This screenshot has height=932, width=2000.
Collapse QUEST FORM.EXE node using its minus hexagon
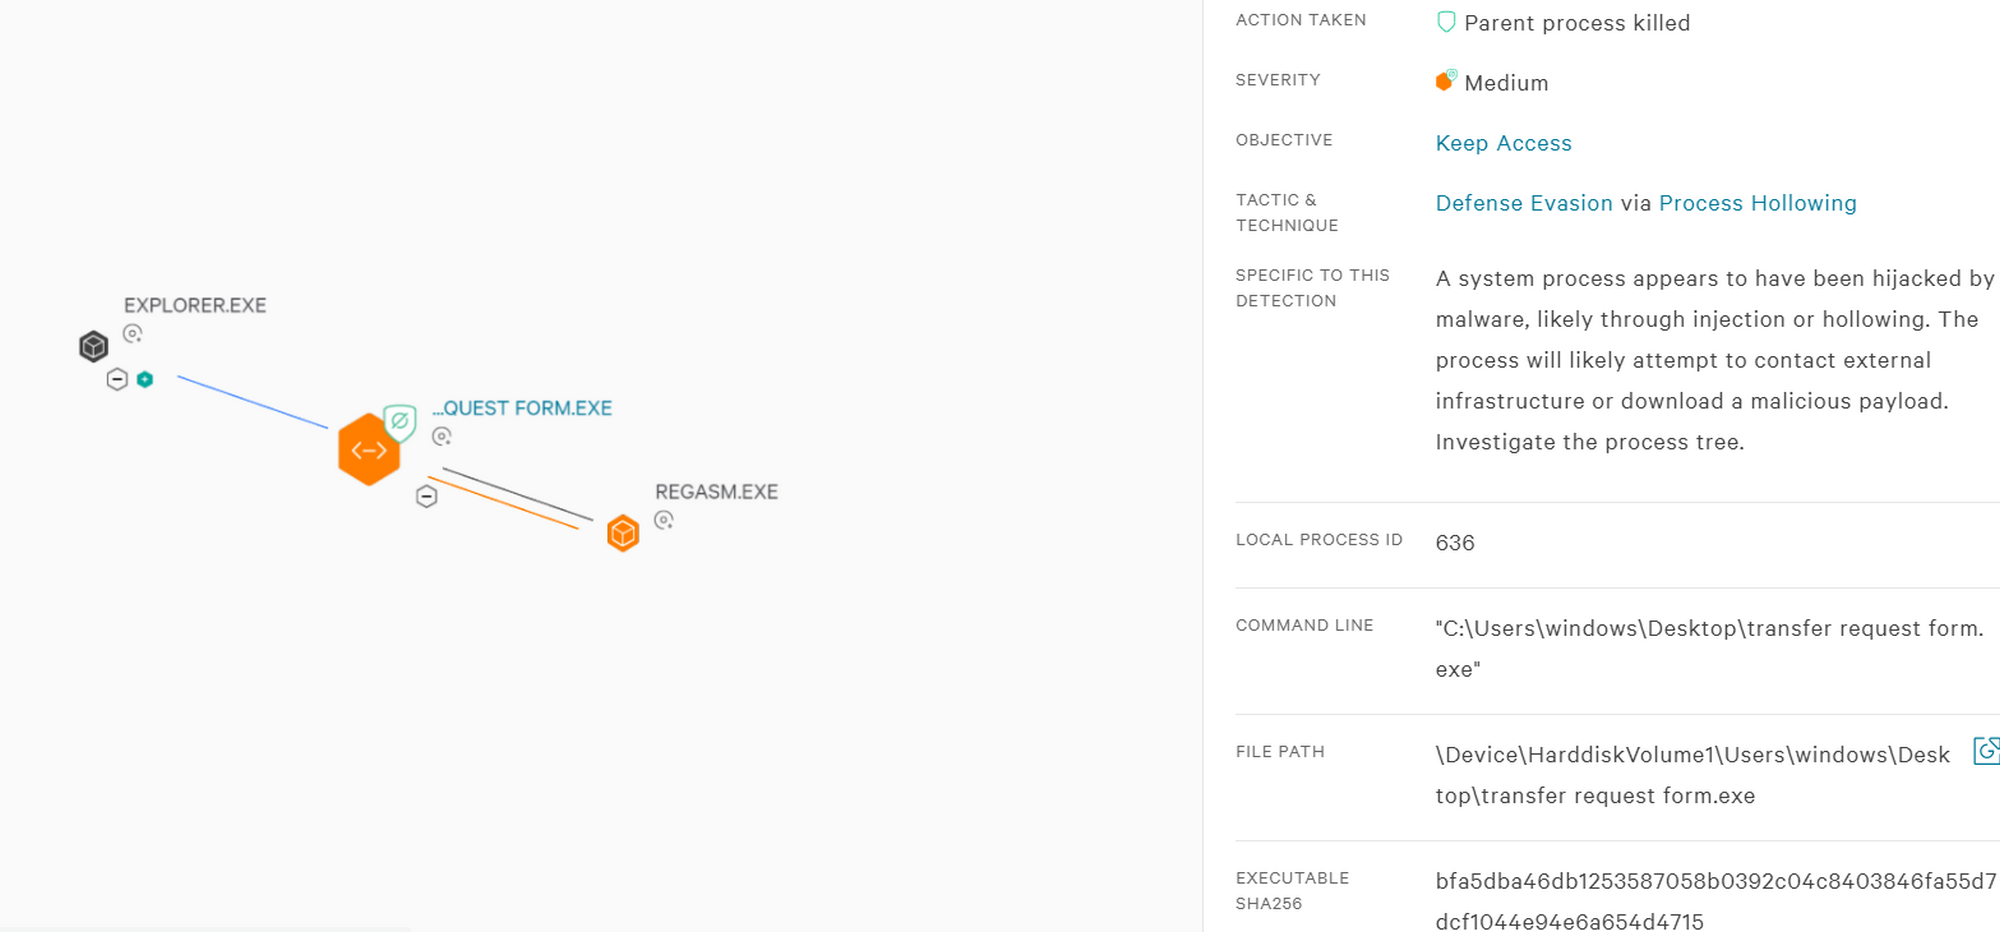pyautogui.click(x=427, y=496)
